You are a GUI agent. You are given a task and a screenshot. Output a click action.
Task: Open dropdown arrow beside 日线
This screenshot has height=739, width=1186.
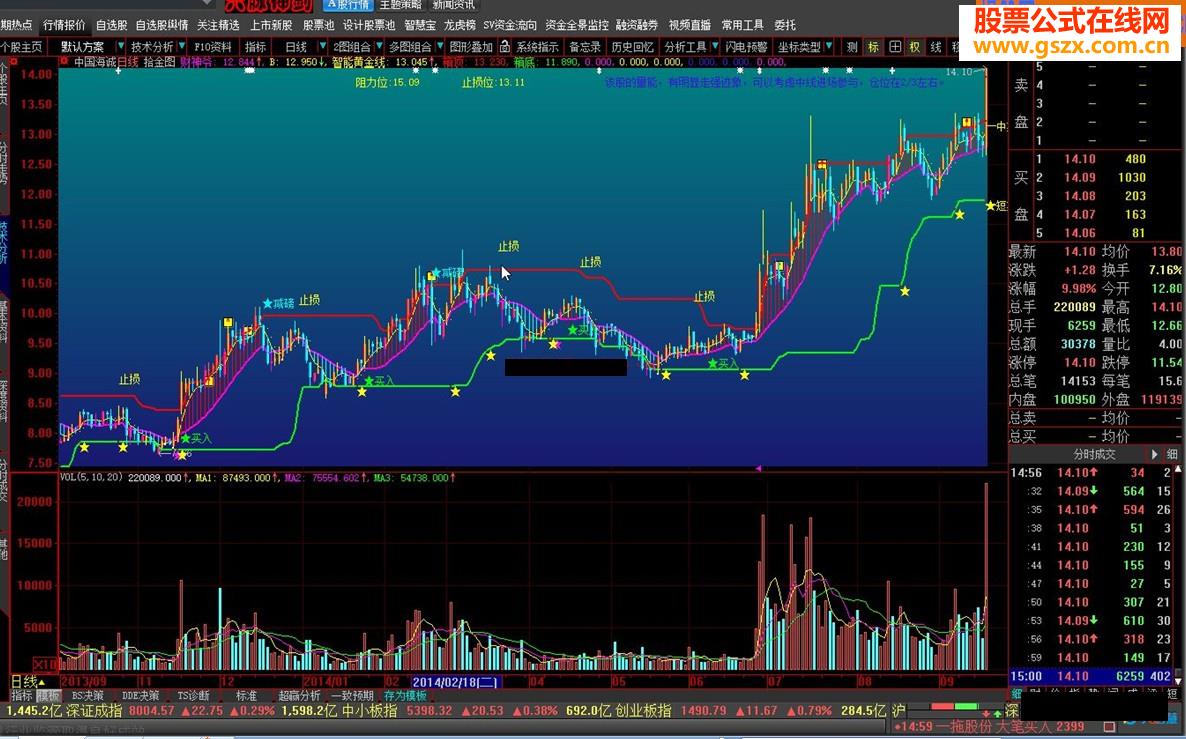321,47
